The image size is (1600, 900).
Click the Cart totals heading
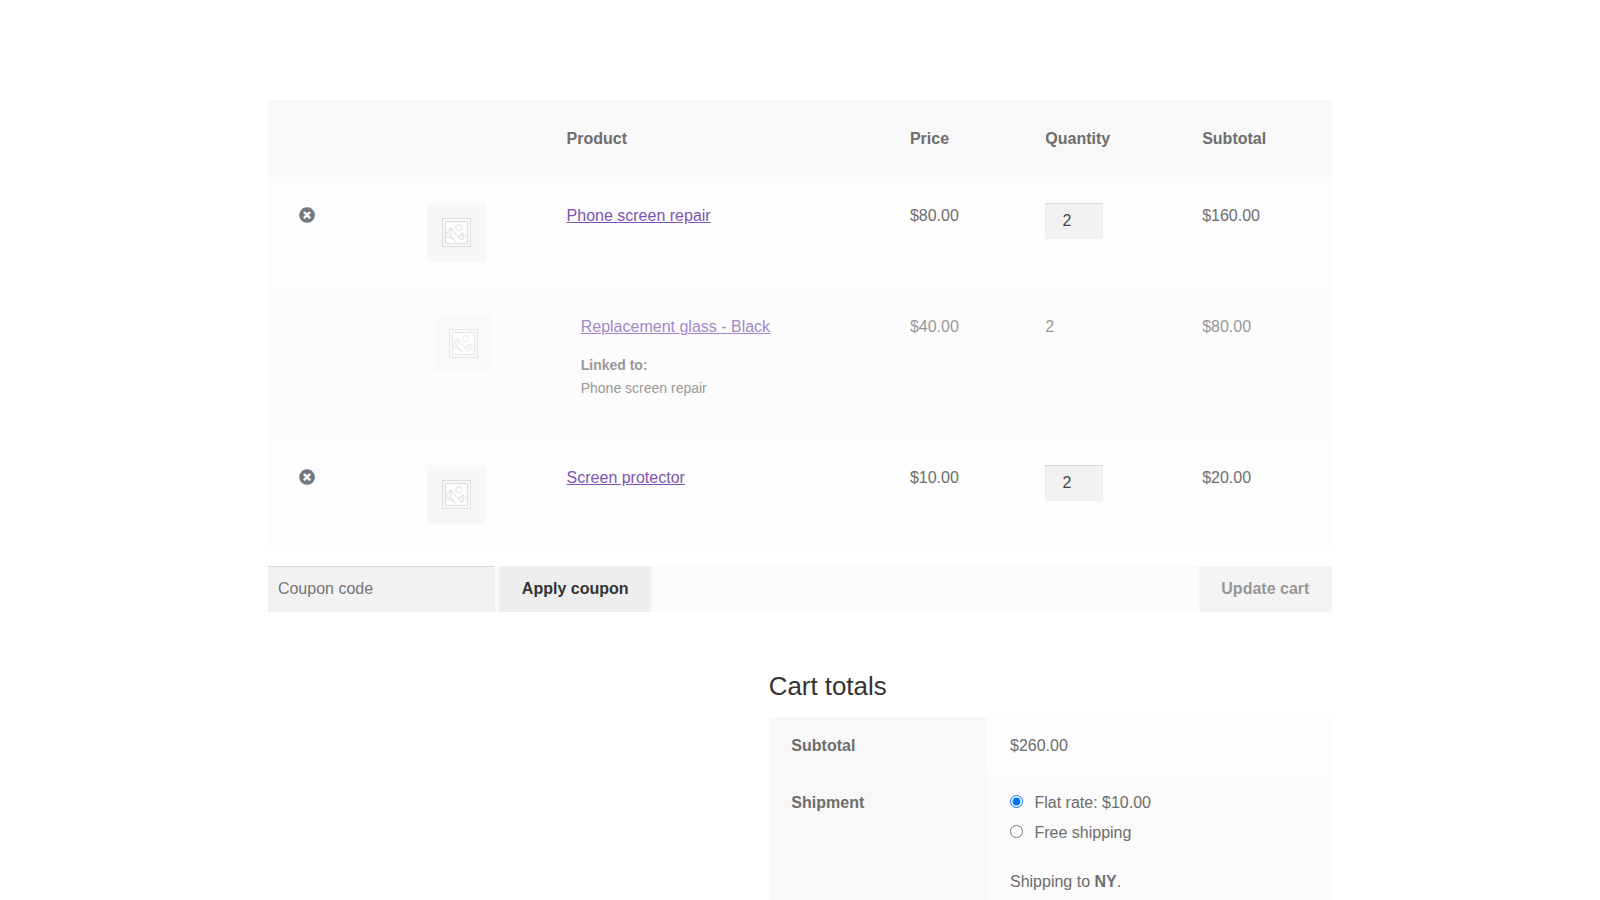[x=827, y=686]
